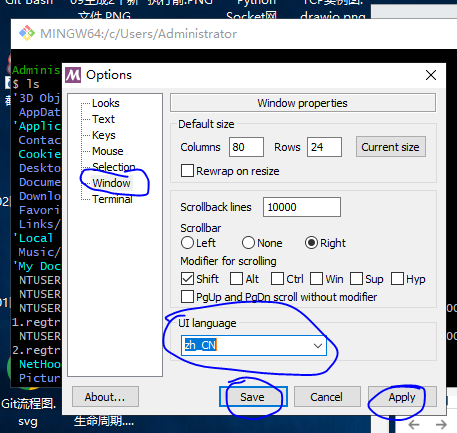This screenshot has width=457, height=433.
Task: Open the Looks category
Action: pos(106,103)
